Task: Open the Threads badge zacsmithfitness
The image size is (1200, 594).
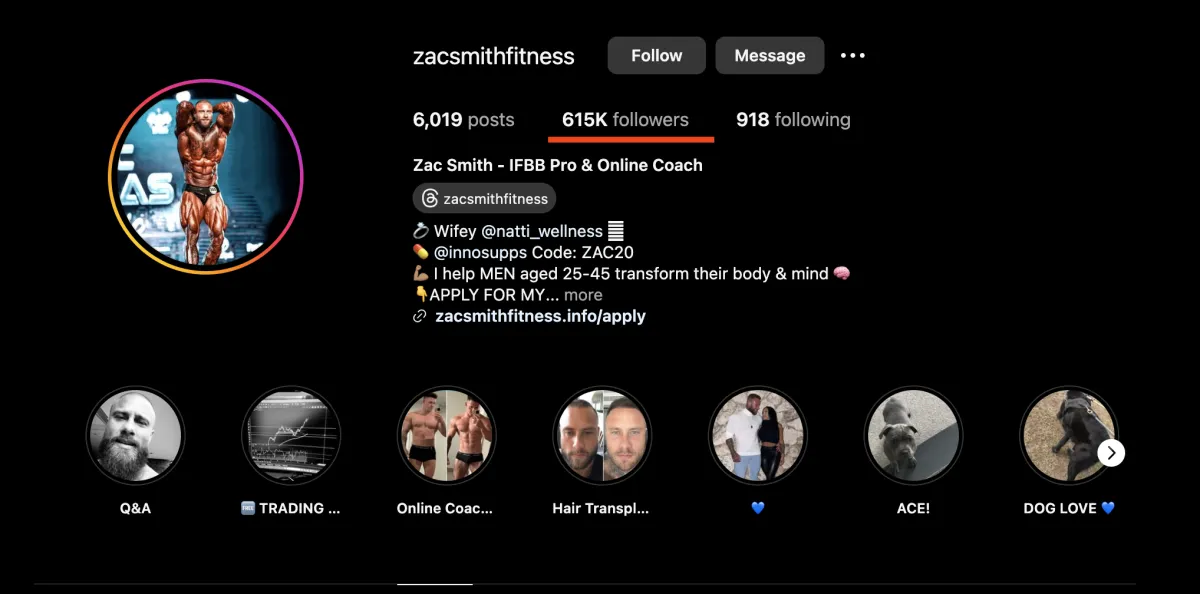Action: 484,199
